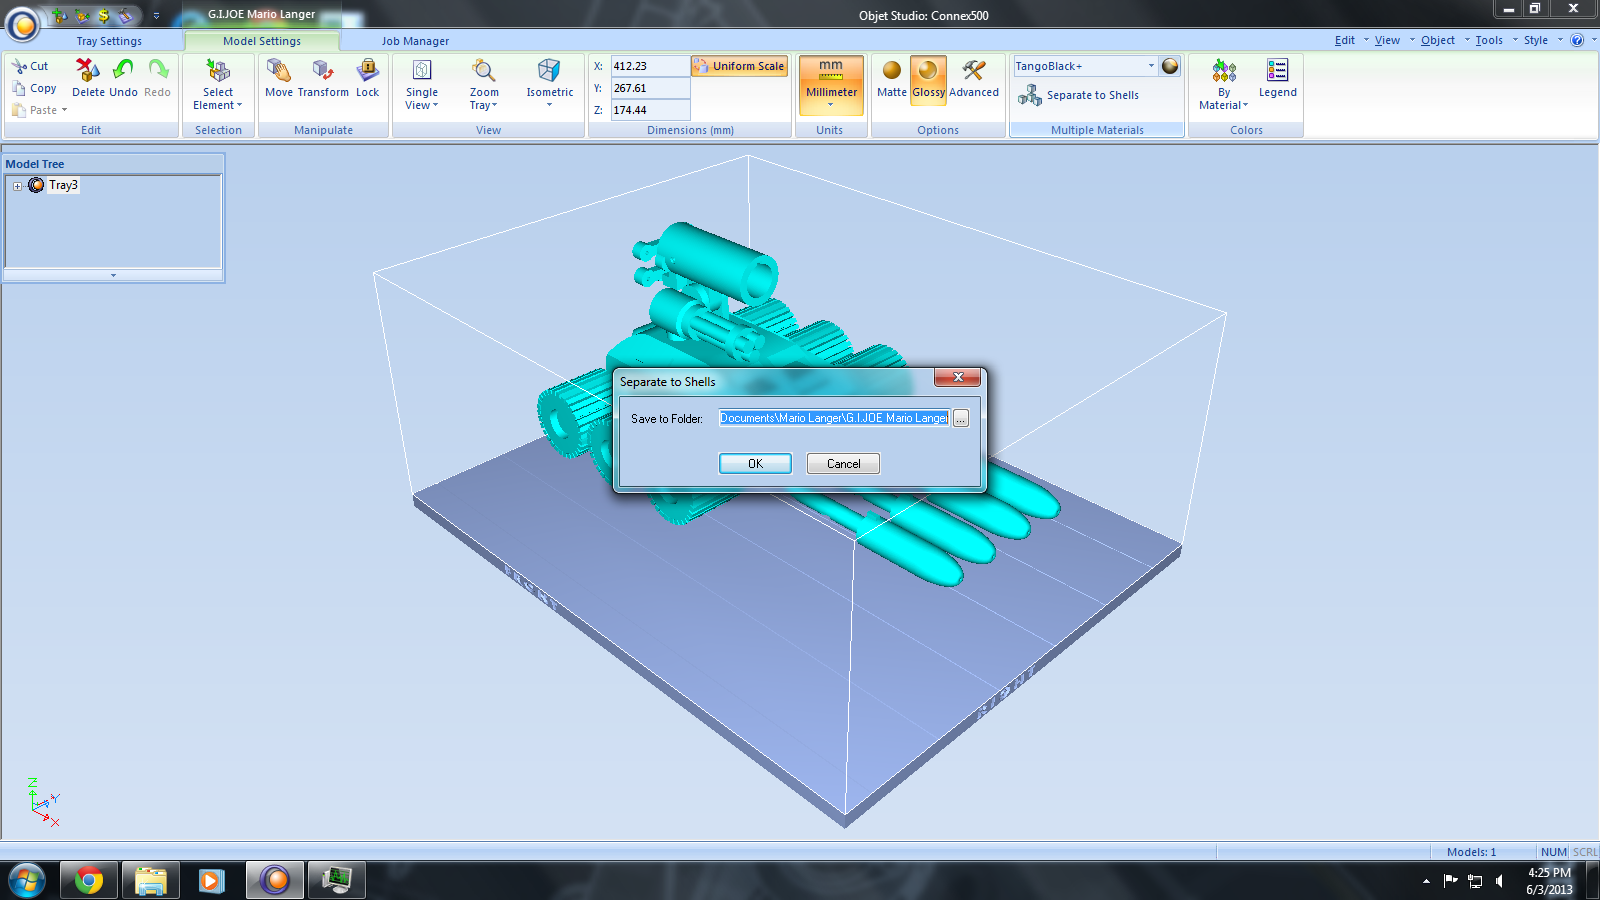The height and width of the screenshot is (900, 1600).
Task: Open the media player taskbar icon
Action: 211,880
